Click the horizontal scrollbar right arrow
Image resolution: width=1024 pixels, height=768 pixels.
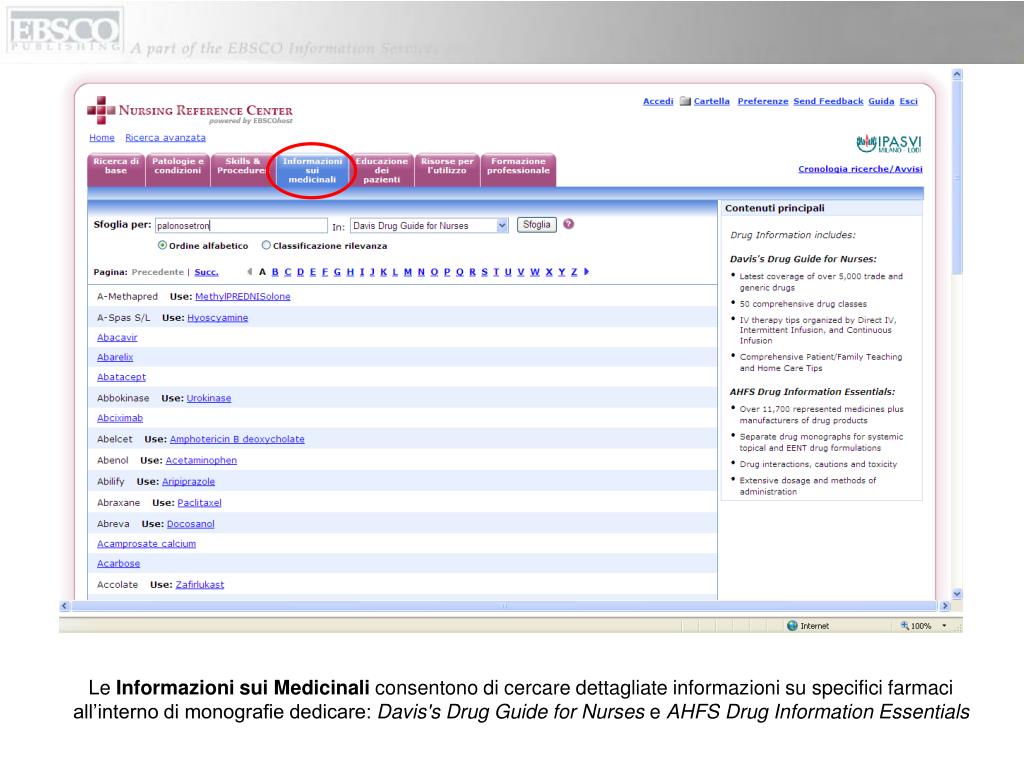click(x=944, y=606)
